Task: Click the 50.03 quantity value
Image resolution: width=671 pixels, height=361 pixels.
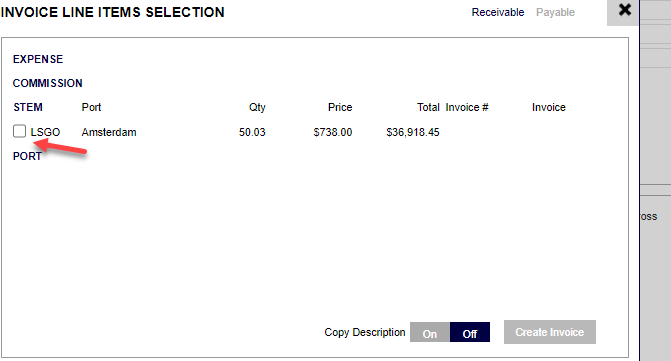Action: click(252, 132)
